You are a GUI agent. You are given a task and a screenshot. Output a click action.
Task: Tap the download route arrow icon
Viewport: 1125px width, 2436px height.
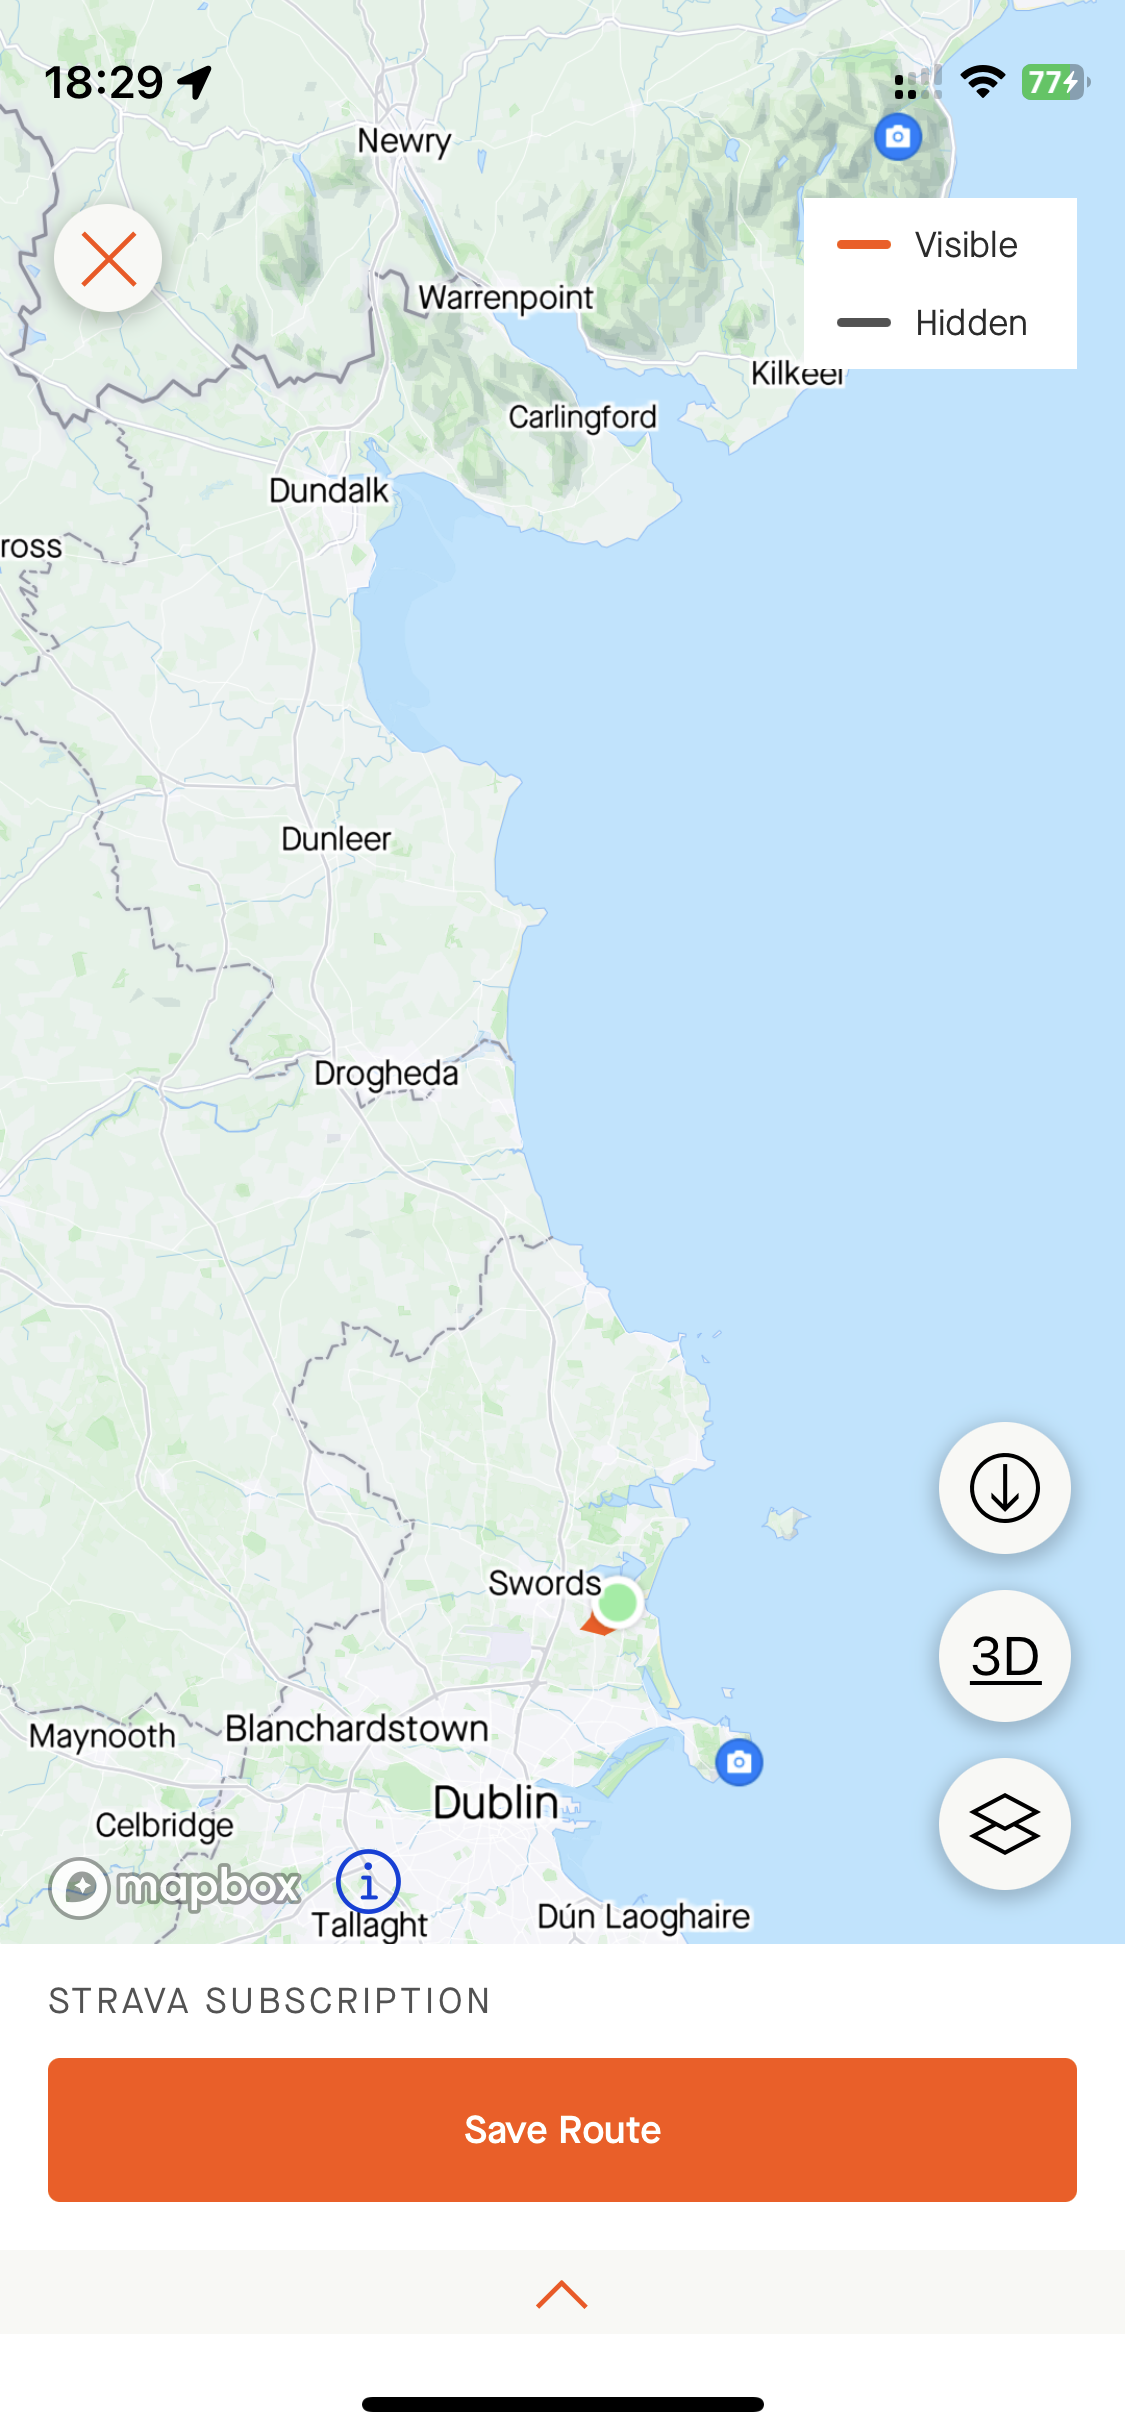[x=1004, y=1488]
